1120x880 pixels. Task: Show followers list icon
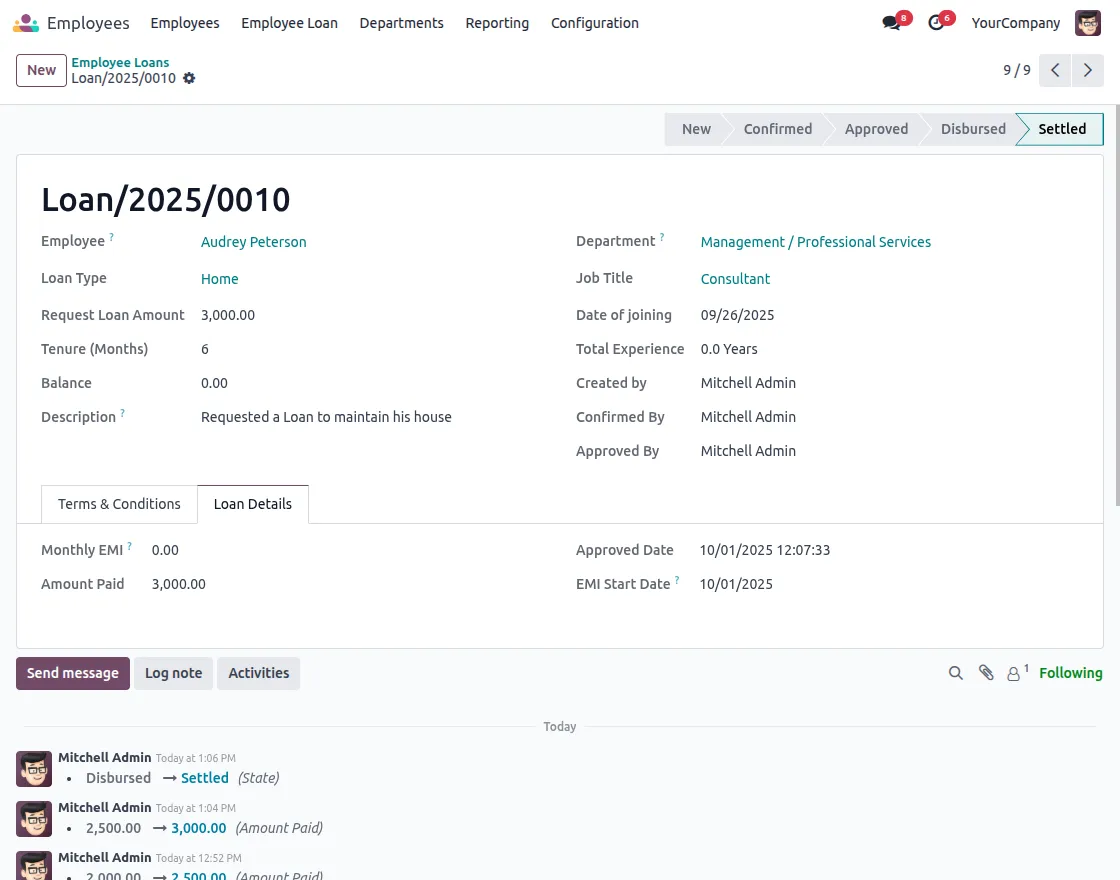click(1016, 673)
